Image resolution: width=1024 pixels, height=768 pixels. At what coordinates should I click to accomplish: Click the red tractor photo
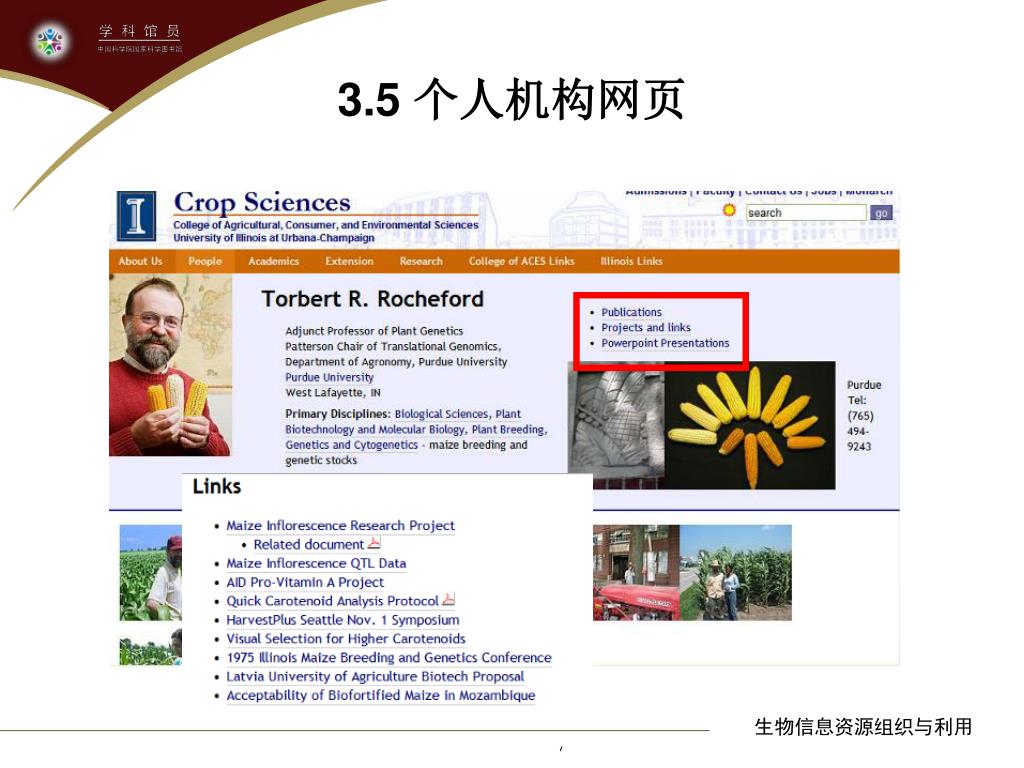(x=636, y=573)
